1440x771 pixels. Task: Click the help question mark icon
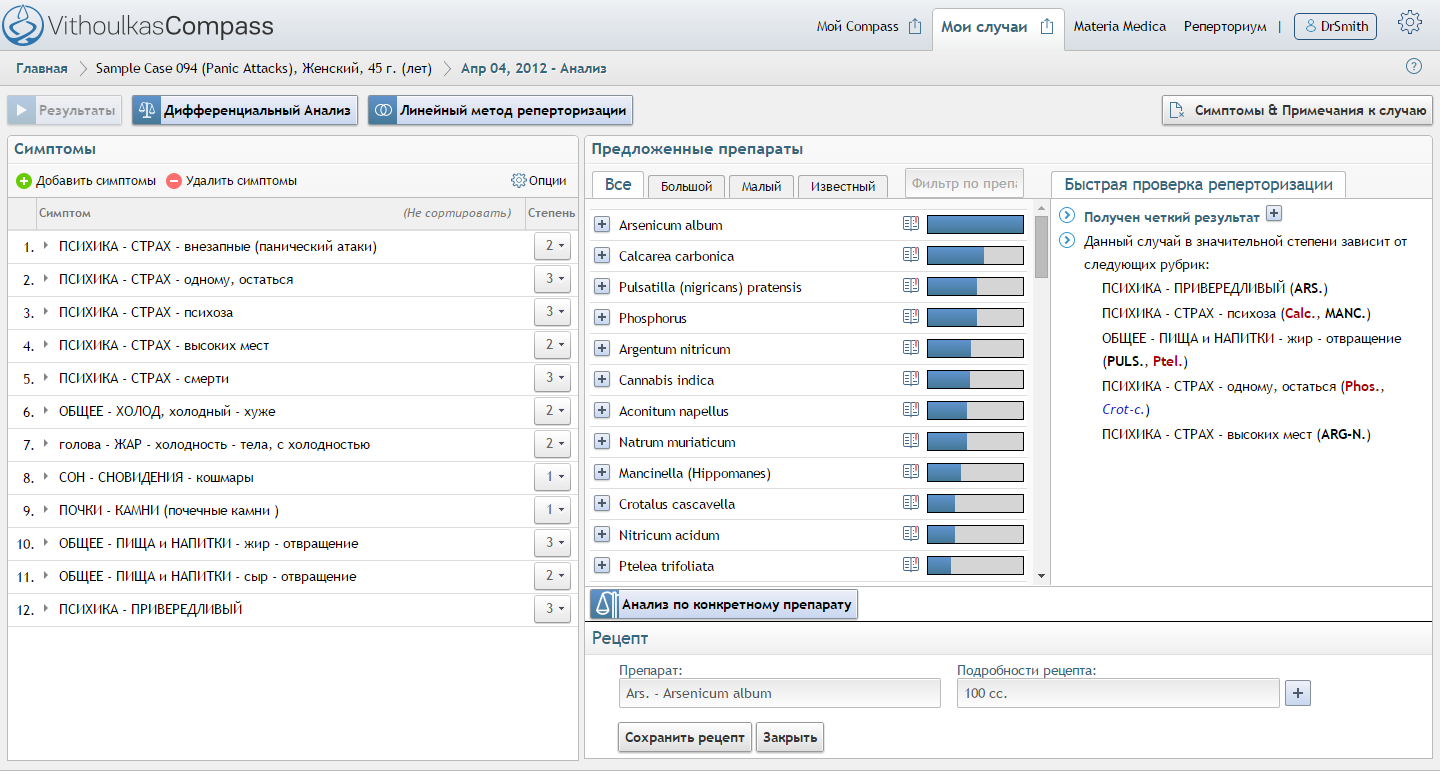coord(1414,67)
